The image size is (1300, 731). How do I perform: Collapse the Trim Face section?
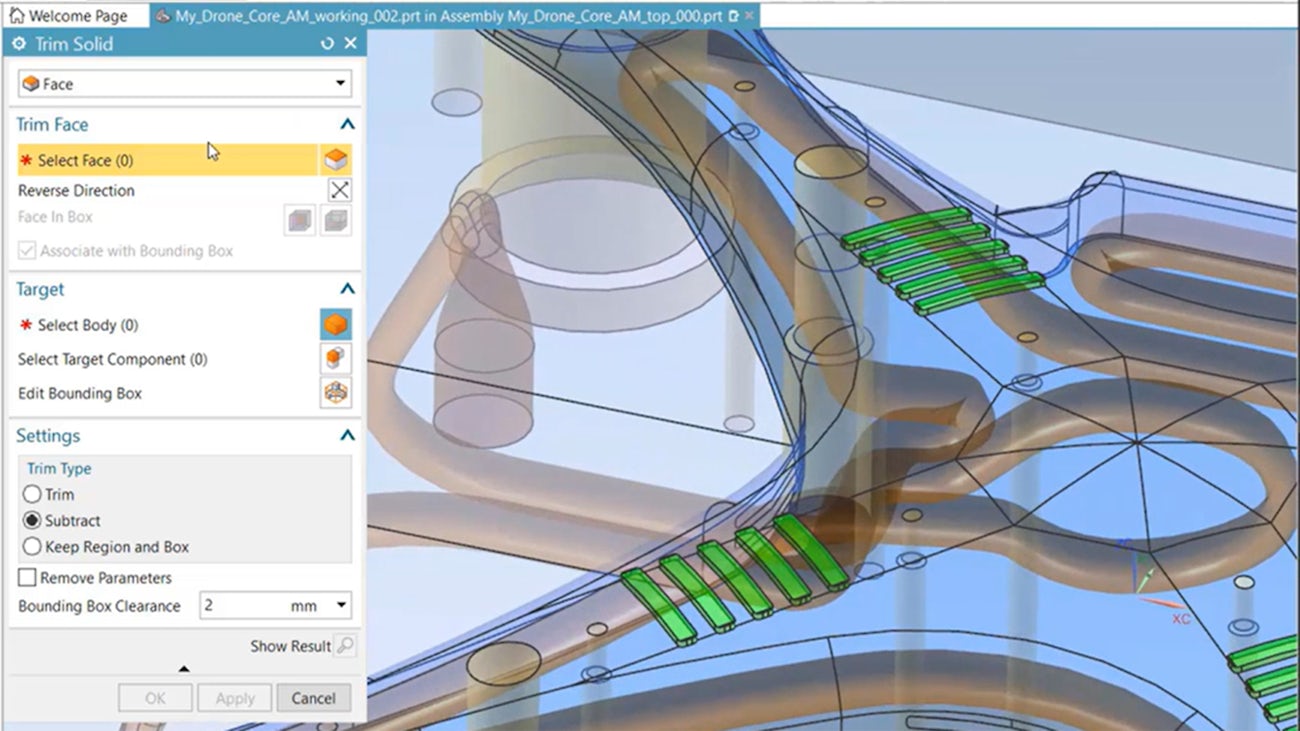point(348,124)
